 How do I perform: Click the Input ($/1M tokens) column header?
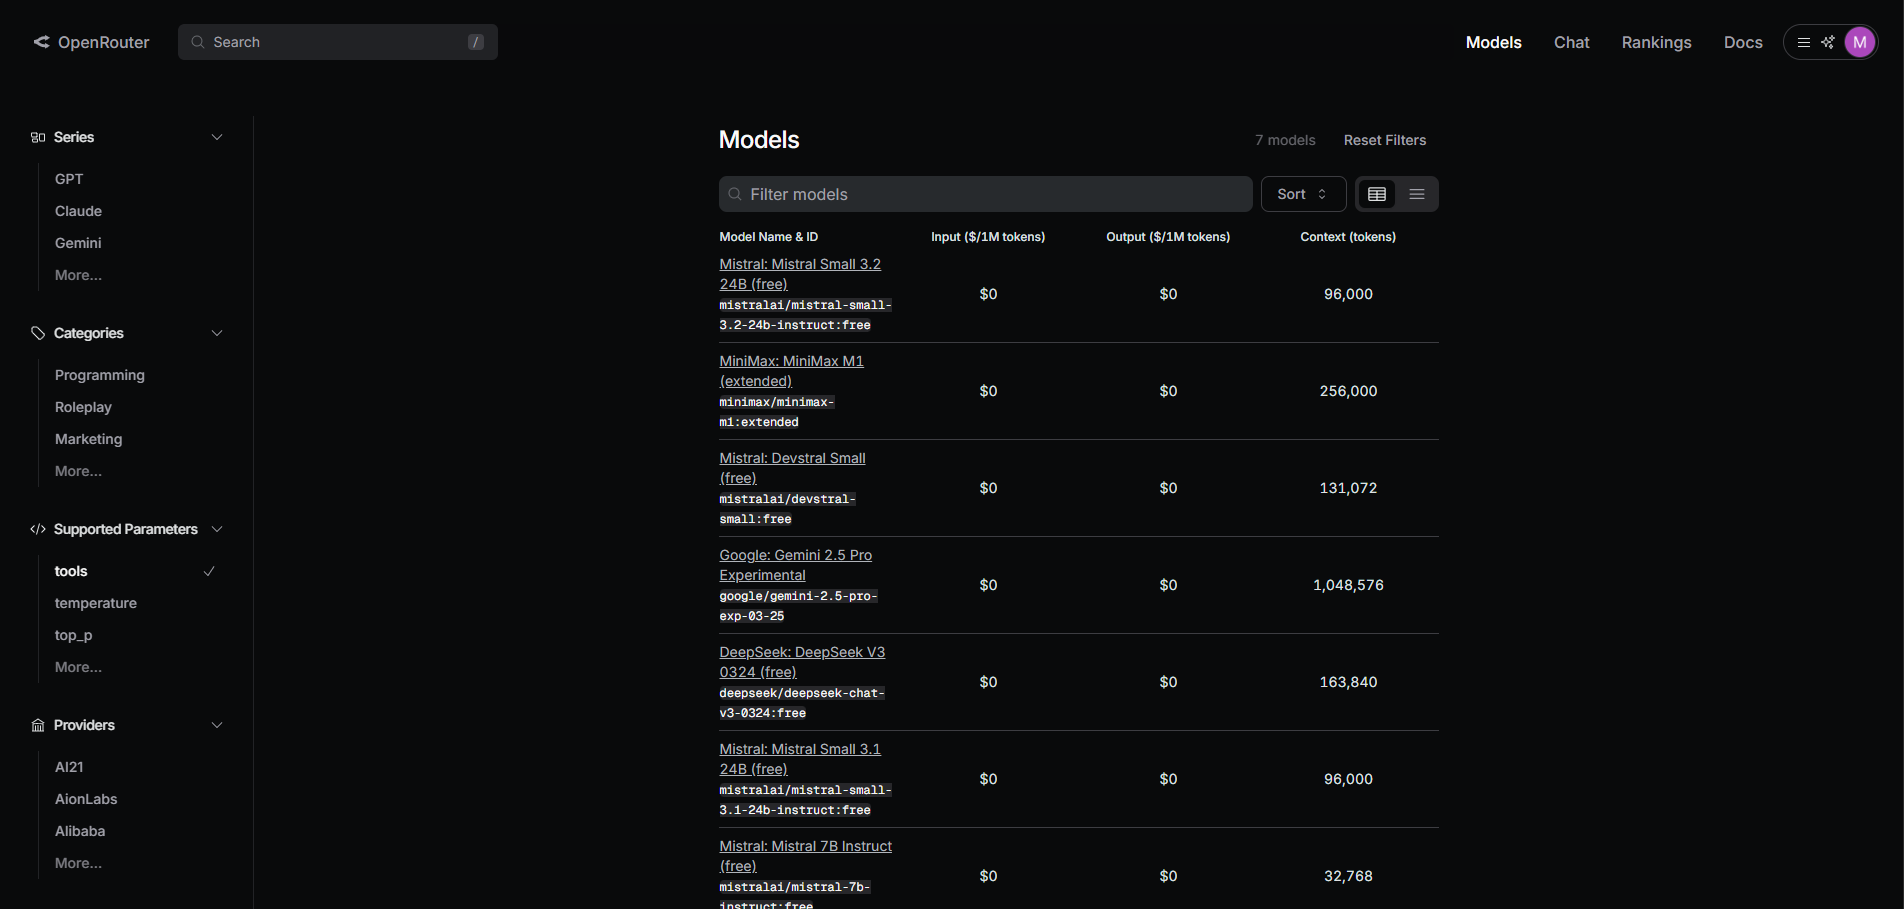pos(988,237)
